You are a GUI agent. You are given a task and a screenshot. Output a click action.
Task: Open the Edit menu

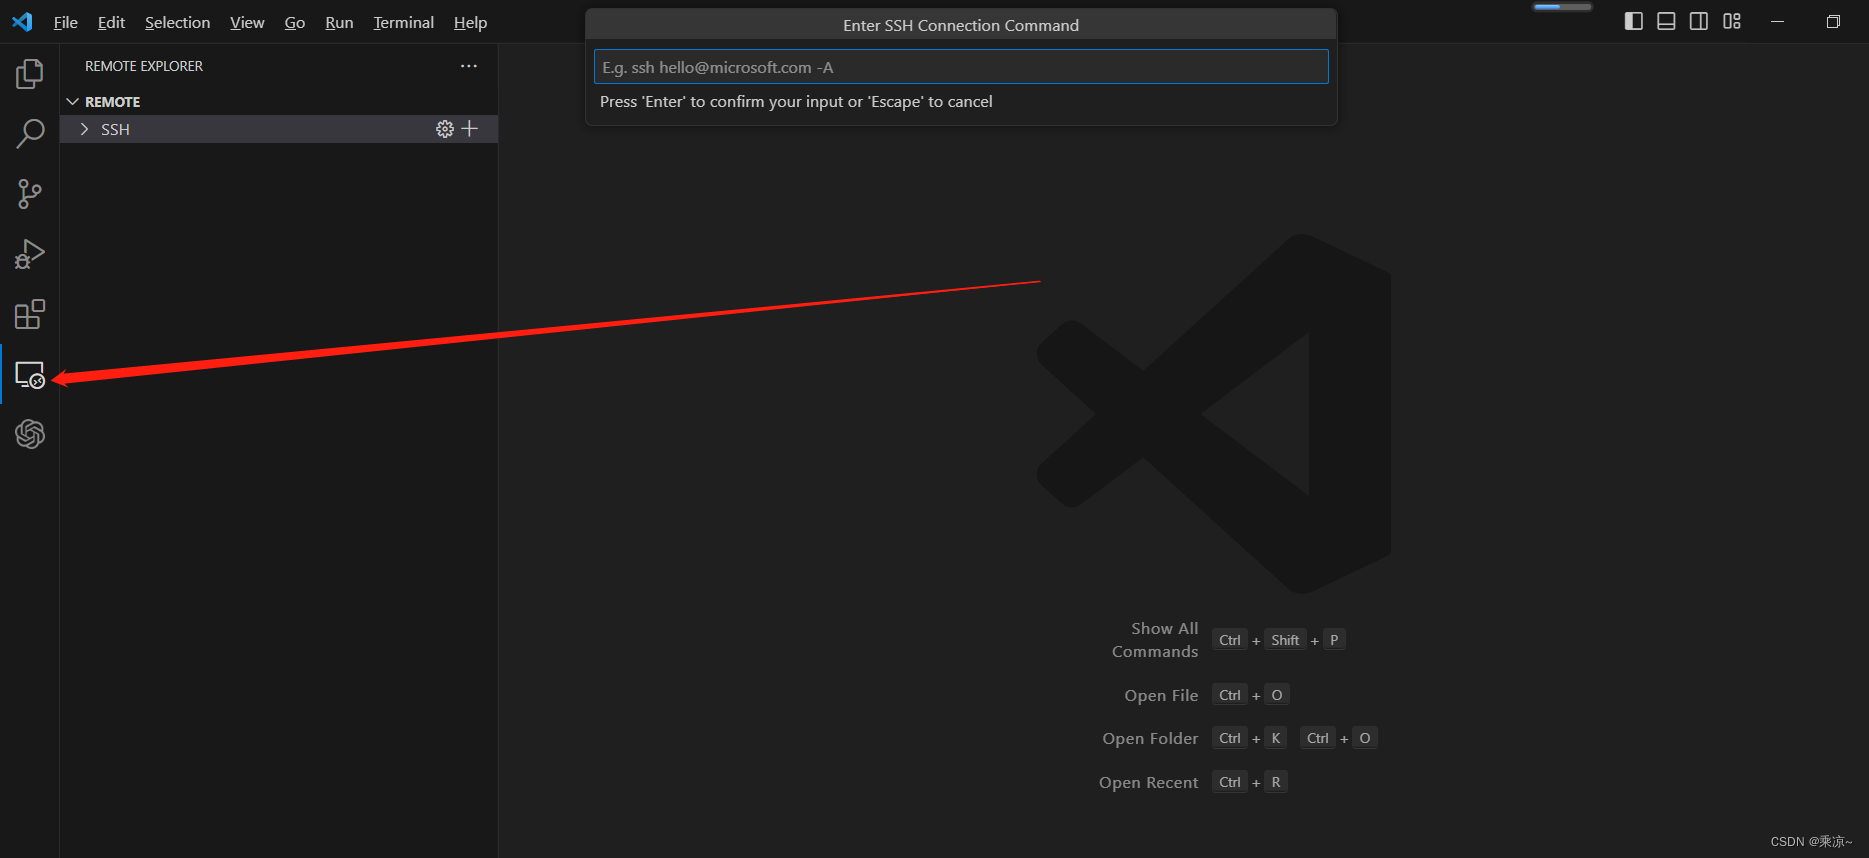(111, 22)
